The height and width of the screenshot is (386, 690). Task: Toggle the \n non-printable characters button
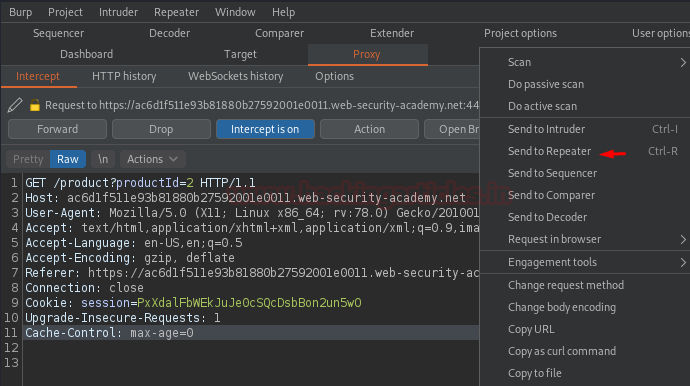[x=103, y=159]
